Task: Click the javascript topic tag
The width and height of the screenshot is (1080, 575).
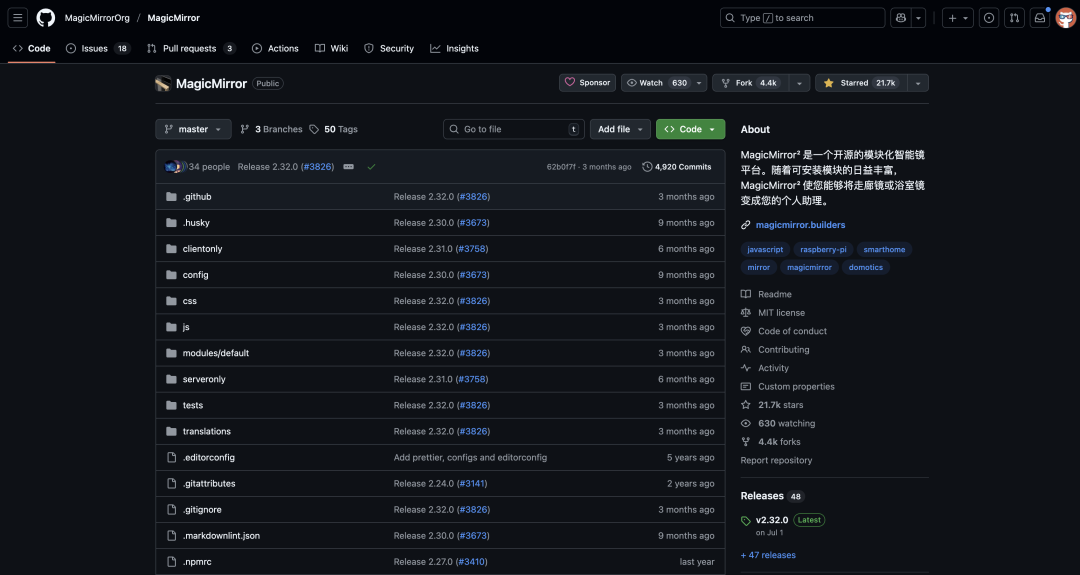Action: pos(765,249)
